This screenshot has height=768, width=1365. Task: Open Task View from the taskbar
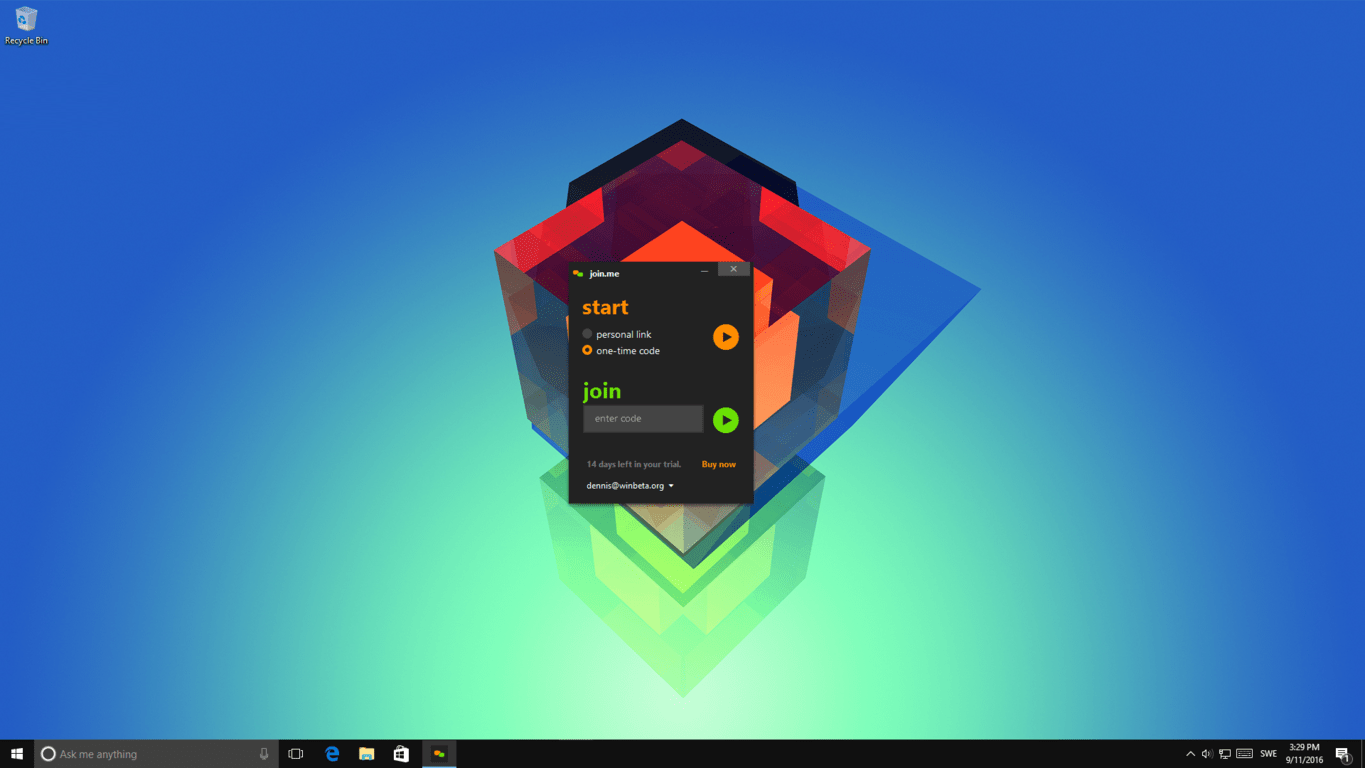coord(296,754)
